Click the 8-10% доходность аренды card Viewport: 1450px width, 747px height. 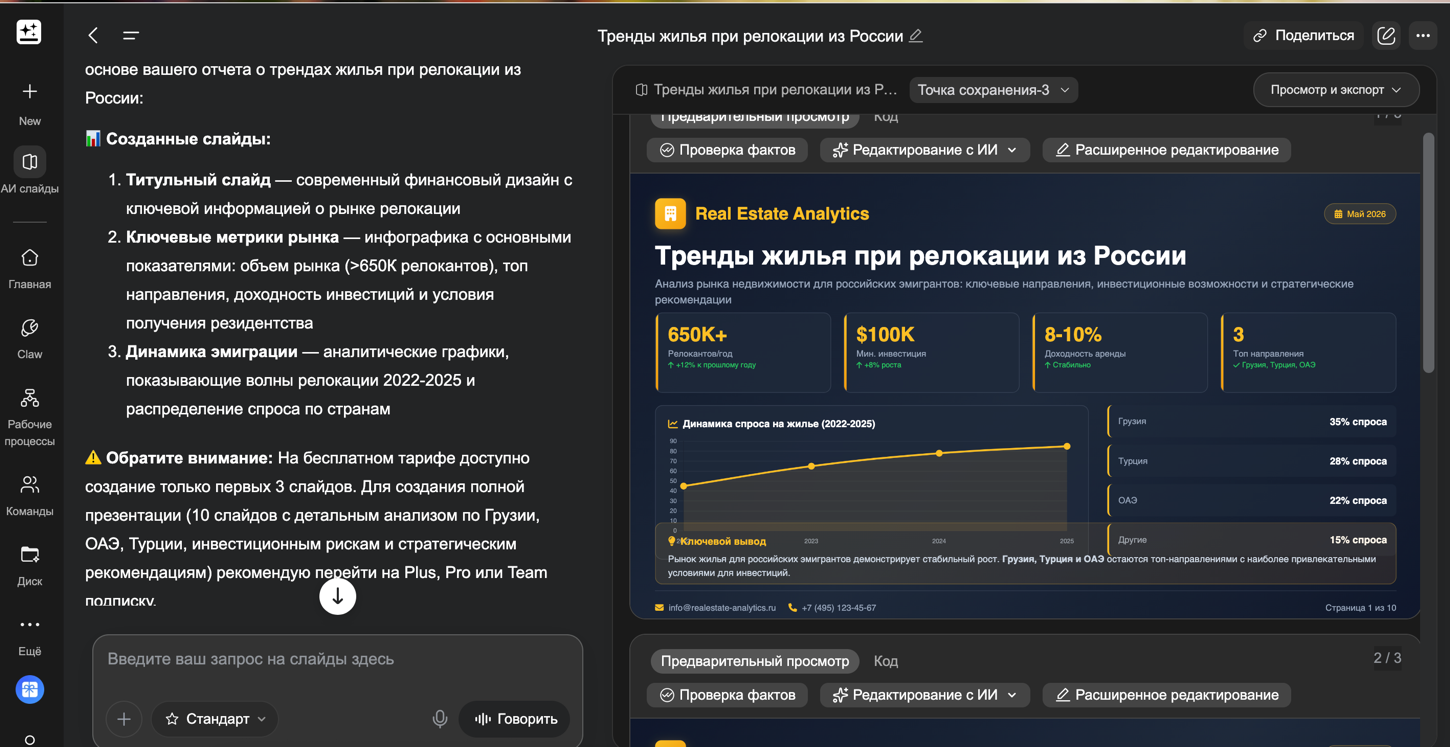(1120, 352)
